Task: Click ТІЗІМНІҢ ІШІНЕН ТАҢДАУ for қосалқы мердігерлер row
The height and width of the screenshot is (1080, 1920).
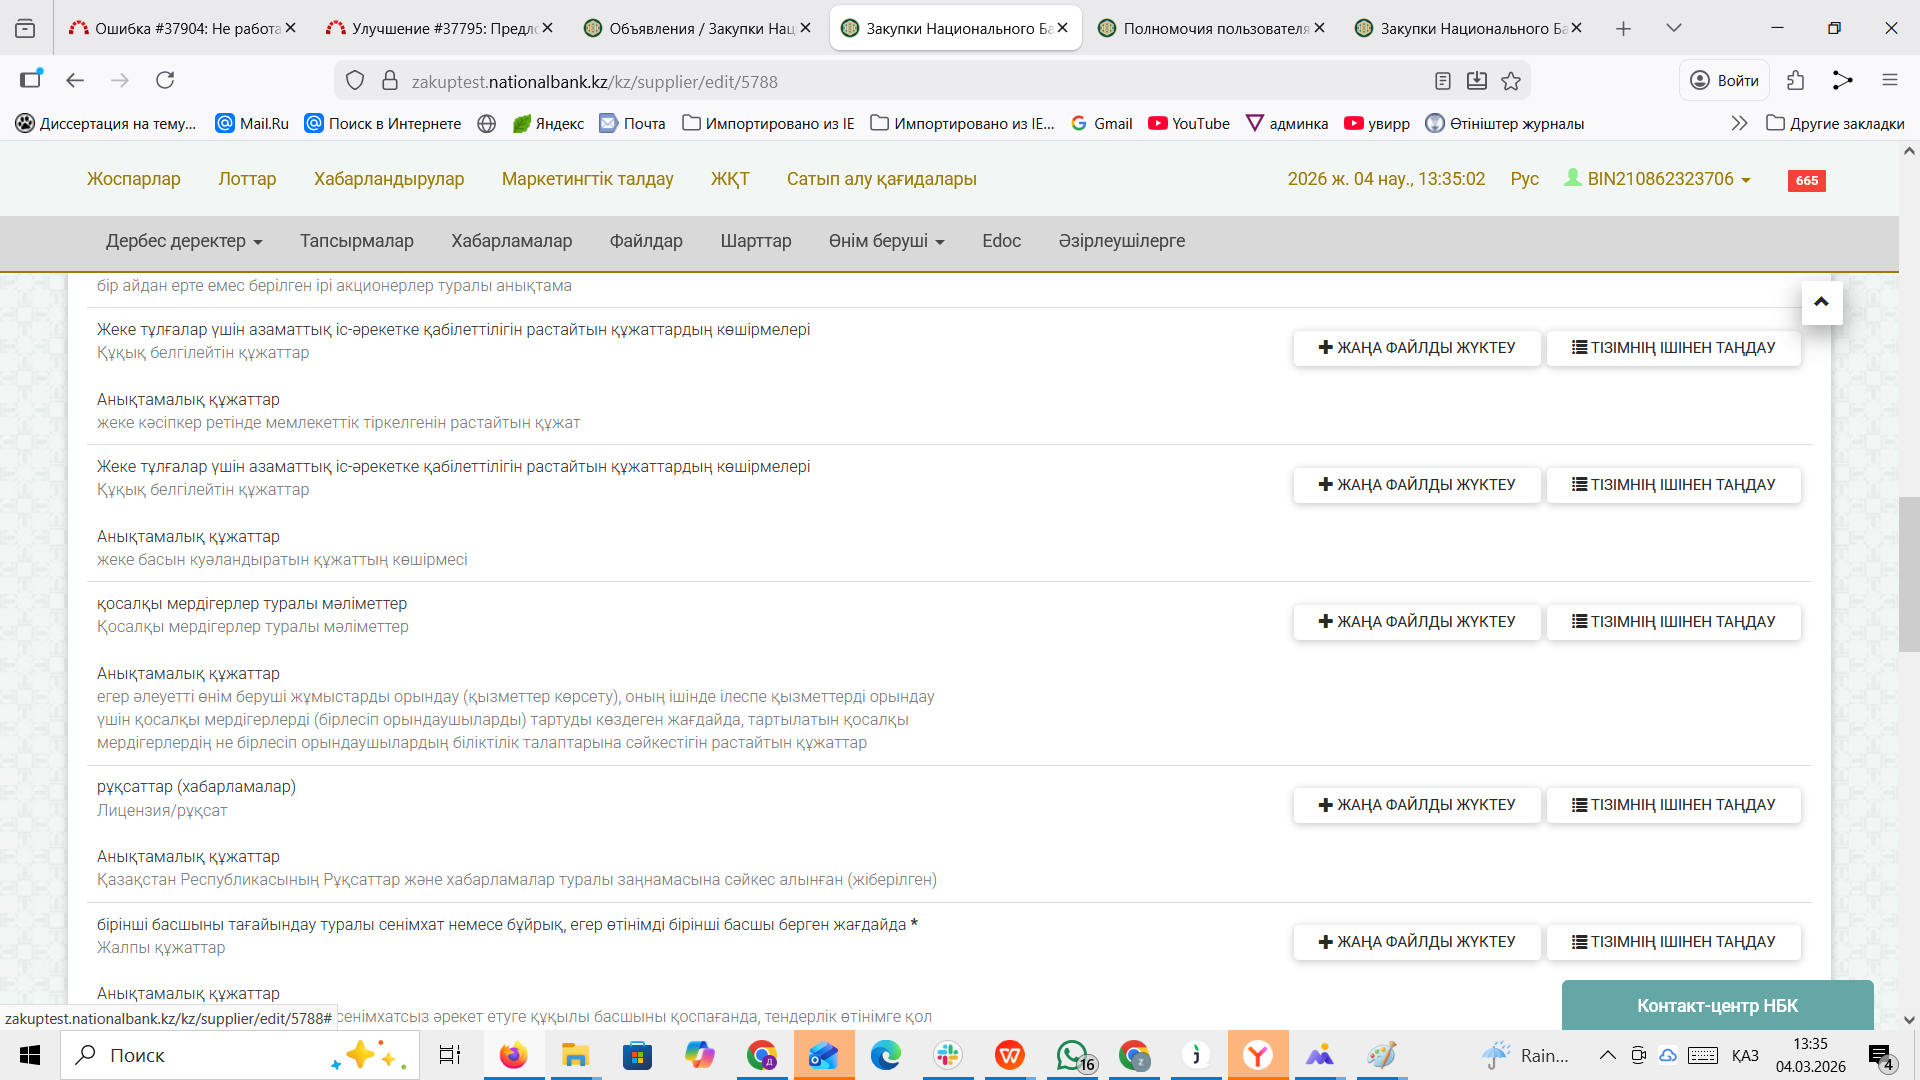Action: tap(1673, 622)
